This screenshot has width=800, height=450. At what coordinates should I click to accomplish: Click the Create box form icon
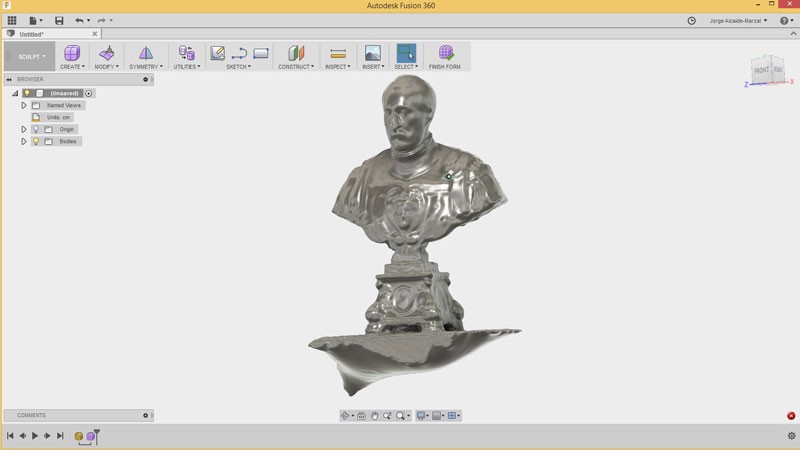pyautogui.click(x=72, y=52)
